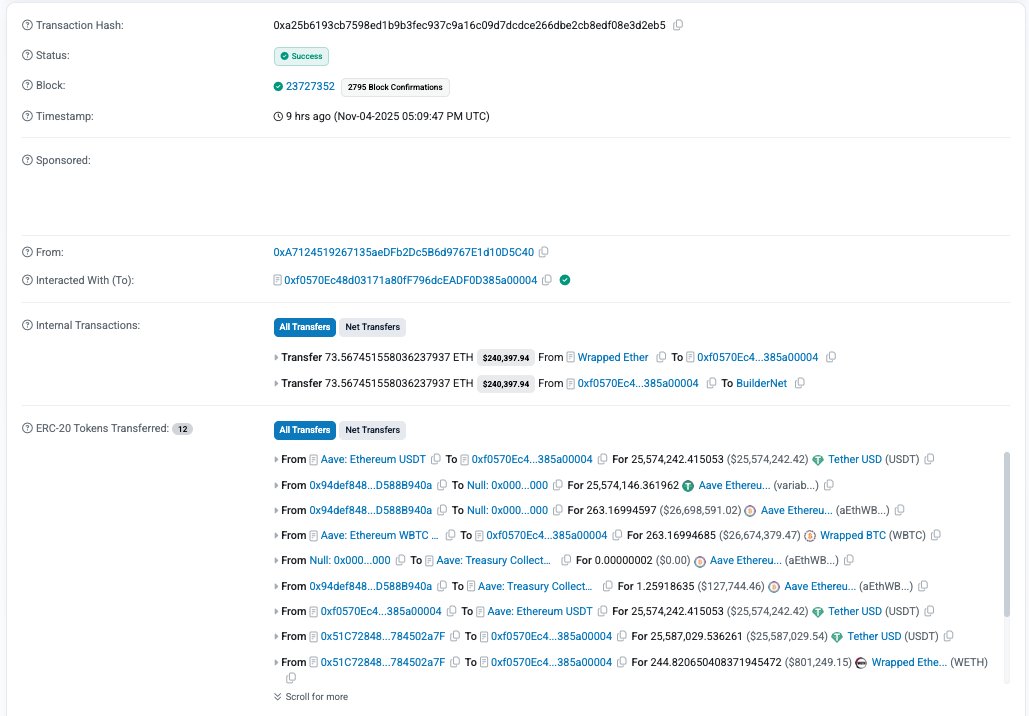Click the 2795 Block Confirmations badge
This screenshot has height=716, width=1029.
pos(395,87)
